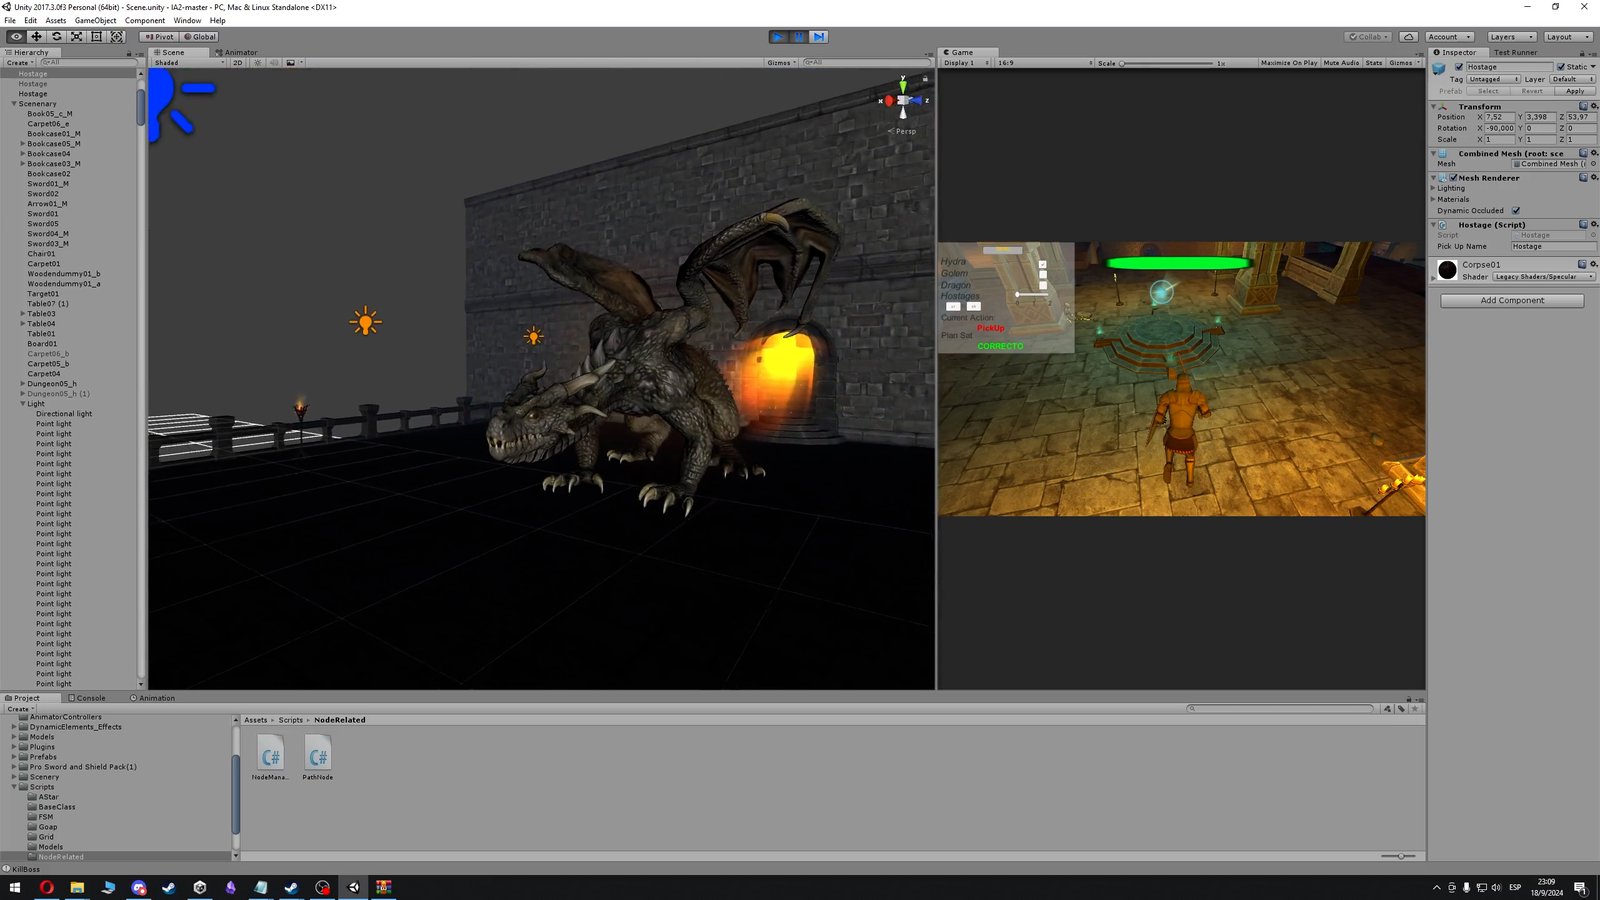Open the PathNode C# script file
This screenshot has height=900, width=1600.
318,757
